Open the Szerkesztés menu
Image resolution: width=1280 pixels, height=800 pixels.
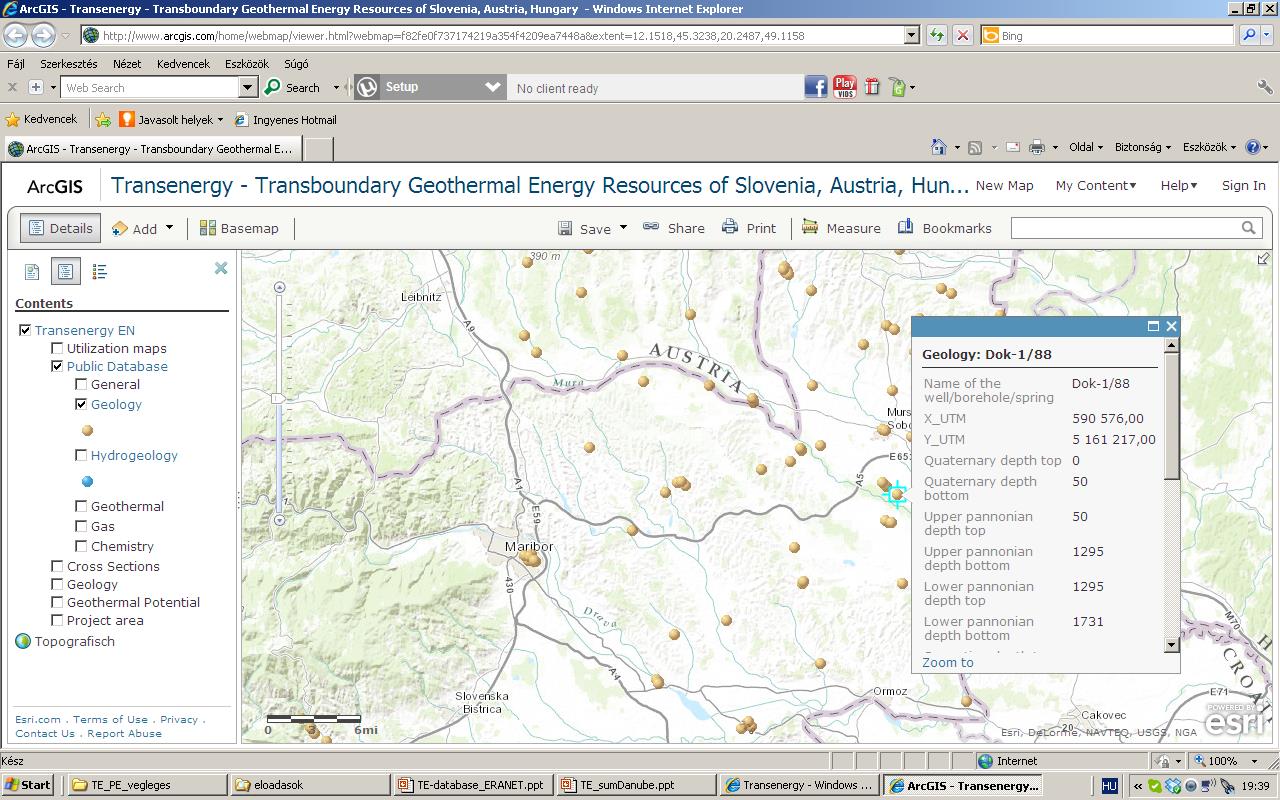[x=69, y=63]
